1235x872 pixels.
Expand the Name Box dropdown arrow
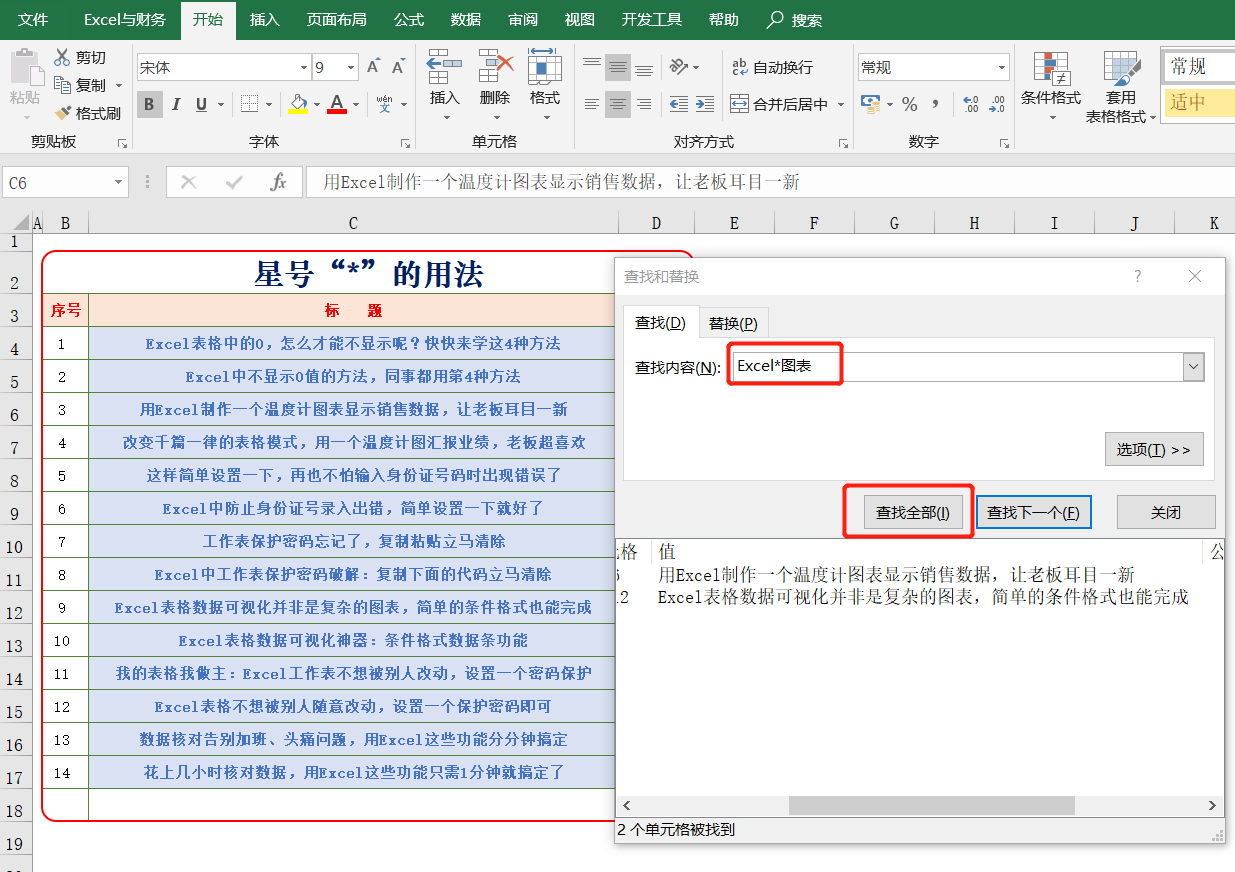(119, 183)
